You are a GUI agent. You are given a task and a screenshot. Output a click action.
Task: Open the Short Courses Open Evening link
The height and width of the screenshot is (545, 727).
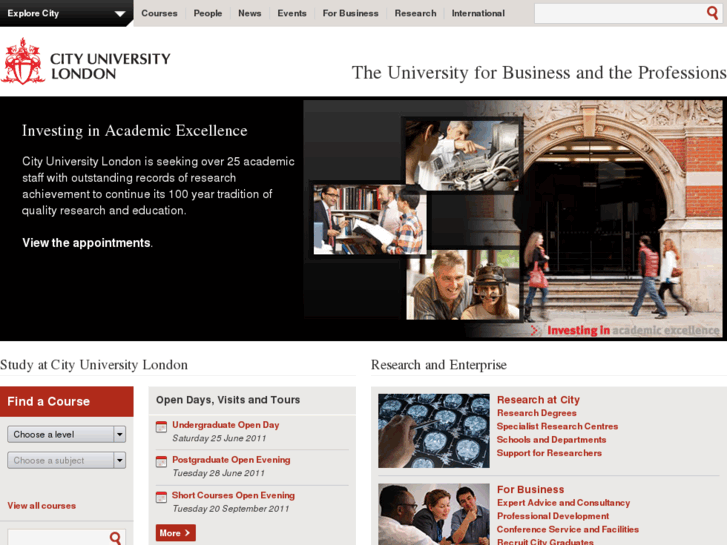(x=233, y=495)
